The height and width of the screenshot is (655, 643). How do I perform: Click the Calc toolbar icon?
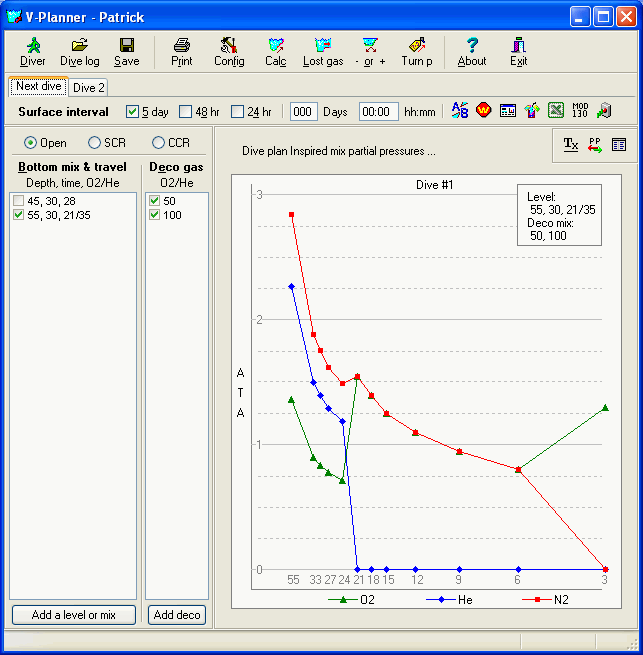click(x=276, y=51)
